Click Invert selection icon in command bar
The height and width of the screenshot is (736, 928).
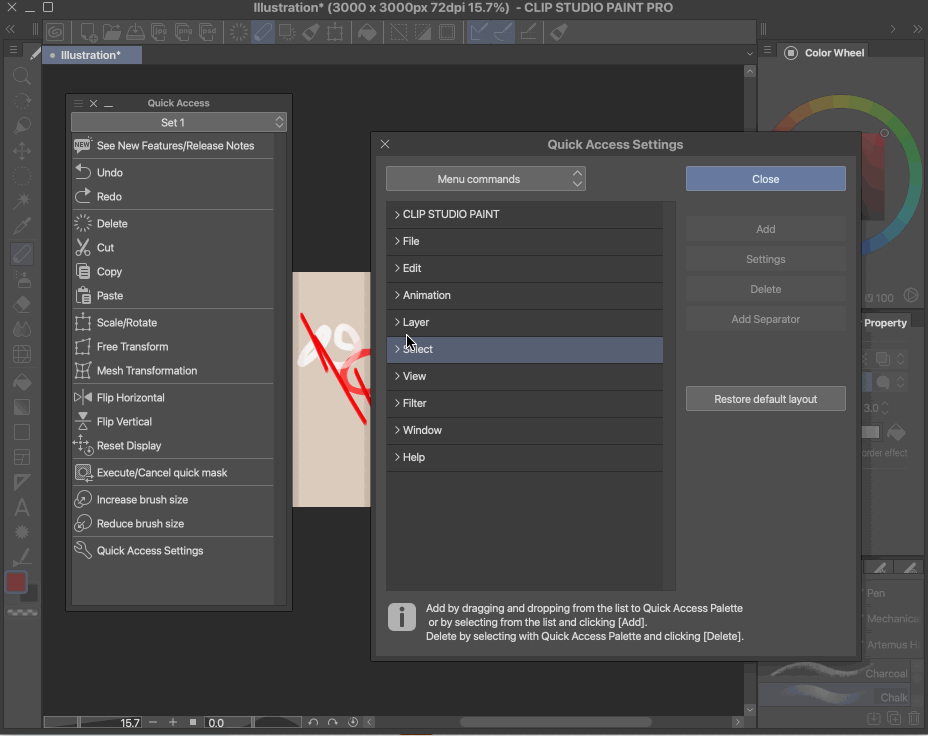point(423,31)
